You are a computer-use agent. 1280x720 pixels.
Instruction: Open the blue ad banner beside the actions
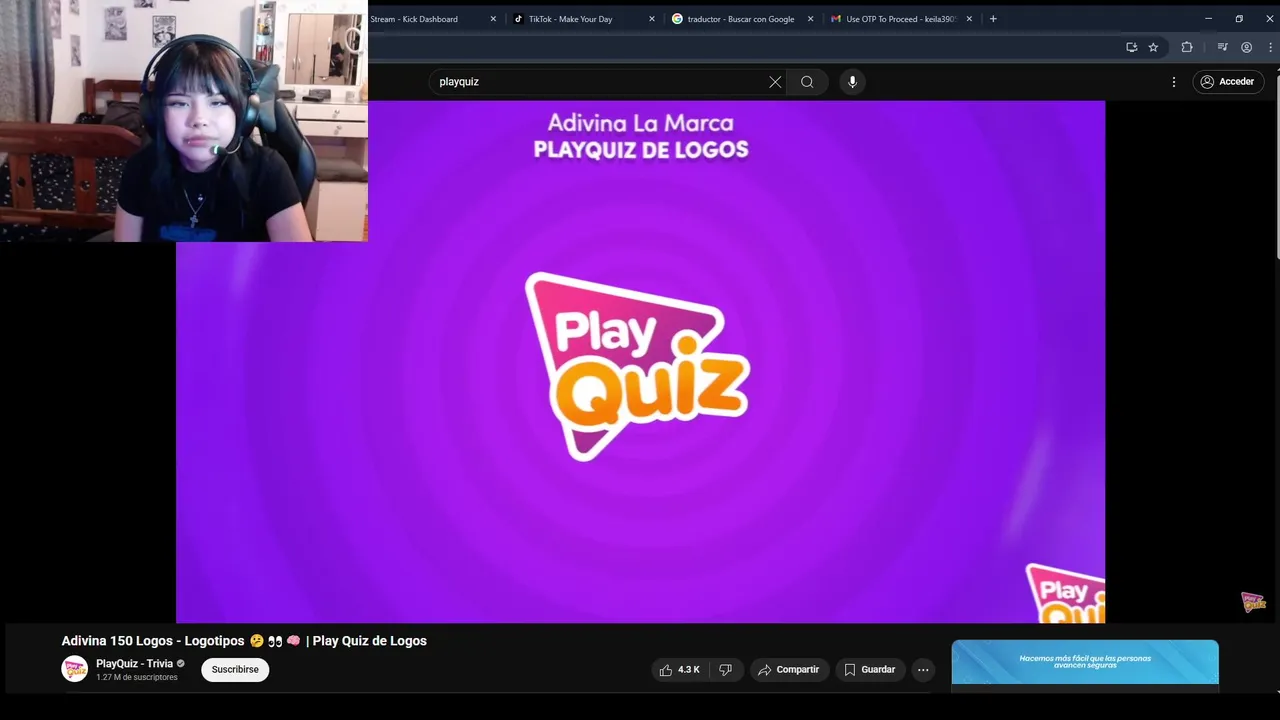pos(1085,662)
